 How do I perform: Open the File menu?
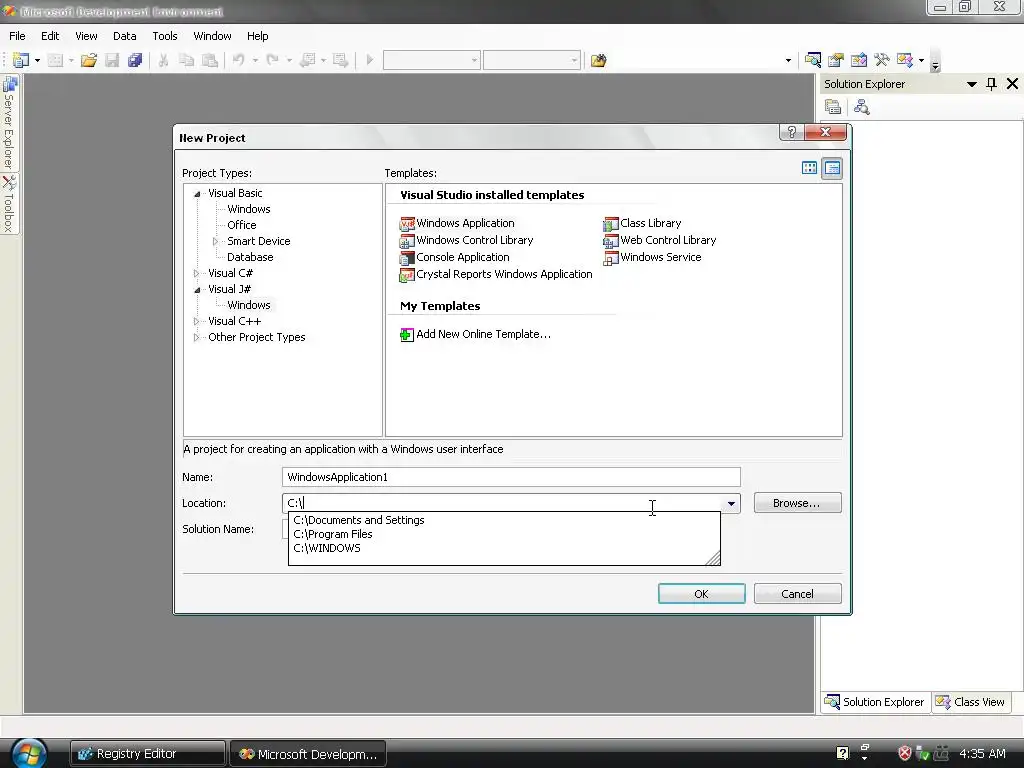17,36
